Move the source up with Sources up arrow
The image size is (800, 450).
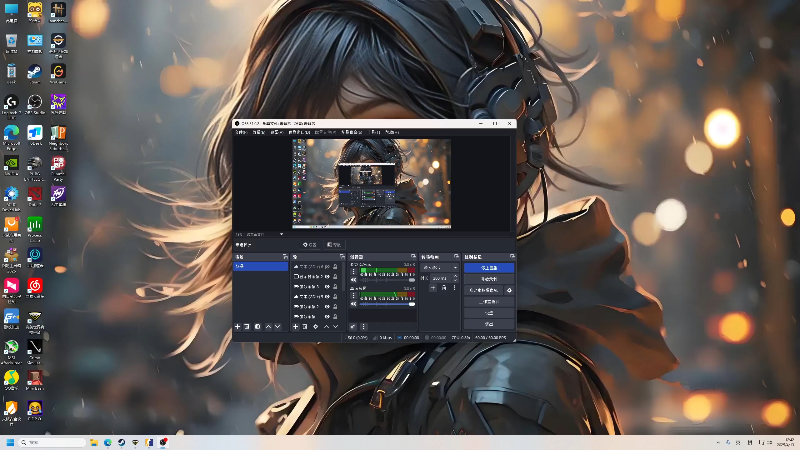coord(327,327)
